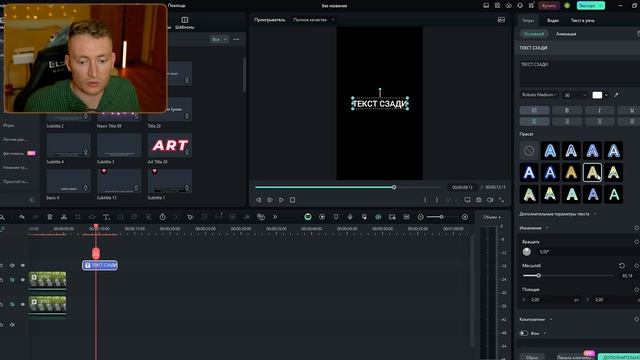Open the font family Roboto Medium dropdown
The width and height of the screenshot is (640, 360).
pyautogui.click(x=539, y=95)
